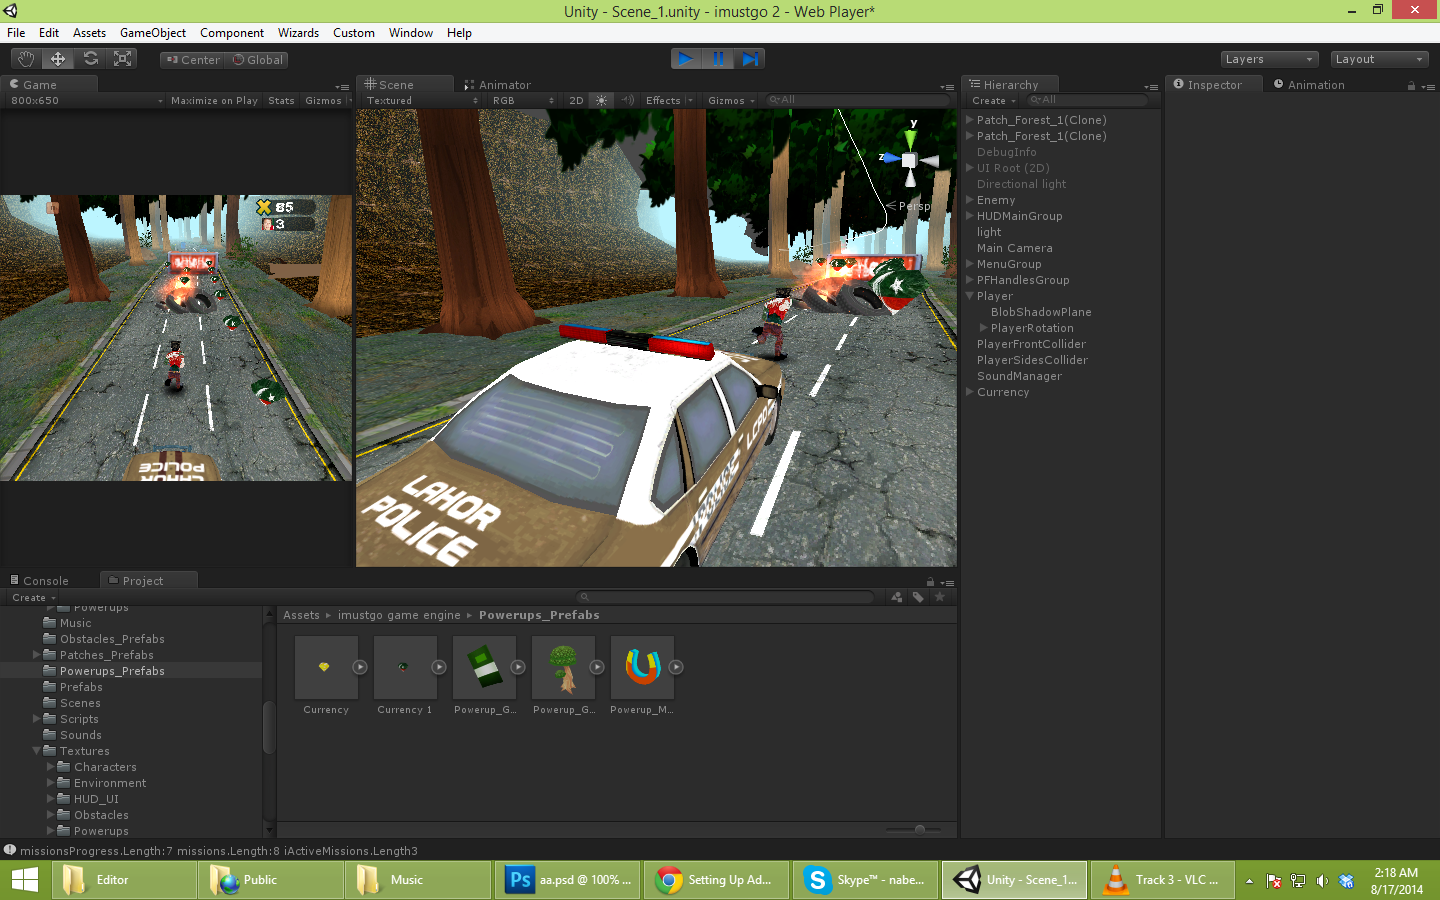The height and width of the screenshot is (900, 1440).
Task: Open the Window menu
Action: 411,33
